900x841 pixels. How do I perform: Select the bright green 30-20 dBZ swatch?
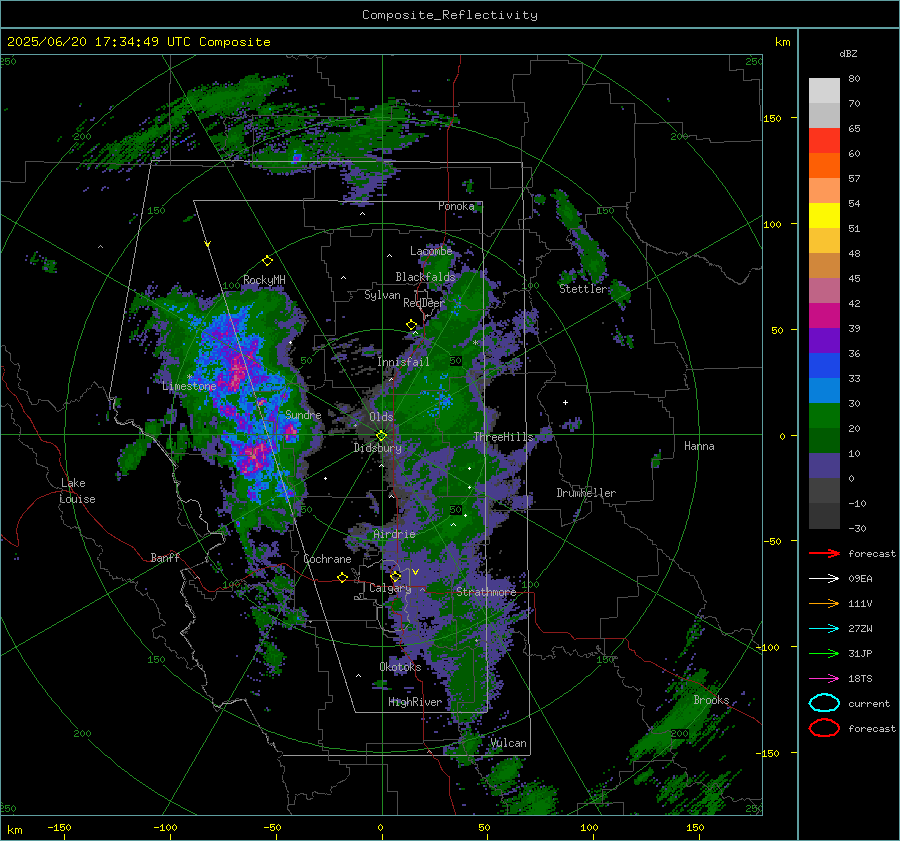click(824, 416)
